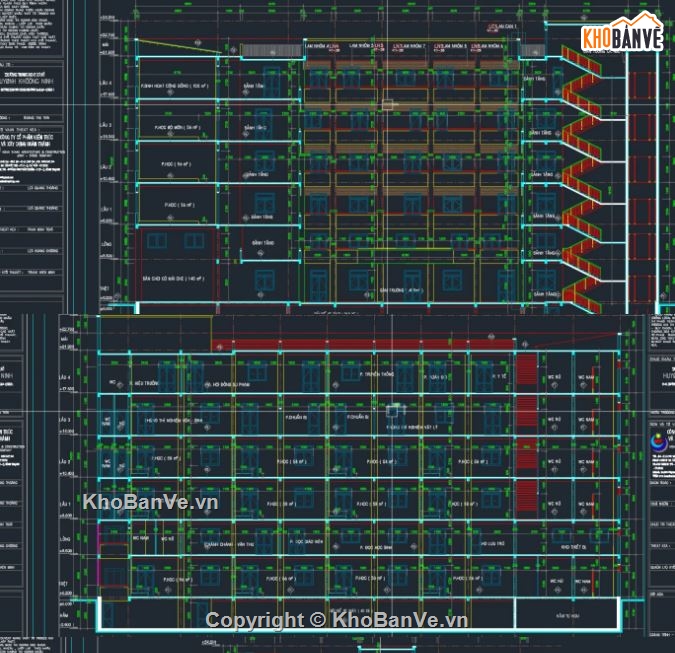
Task: Click the P.HỌC BỘ MÔN (54 m²) room label
Action: [178, 127]
